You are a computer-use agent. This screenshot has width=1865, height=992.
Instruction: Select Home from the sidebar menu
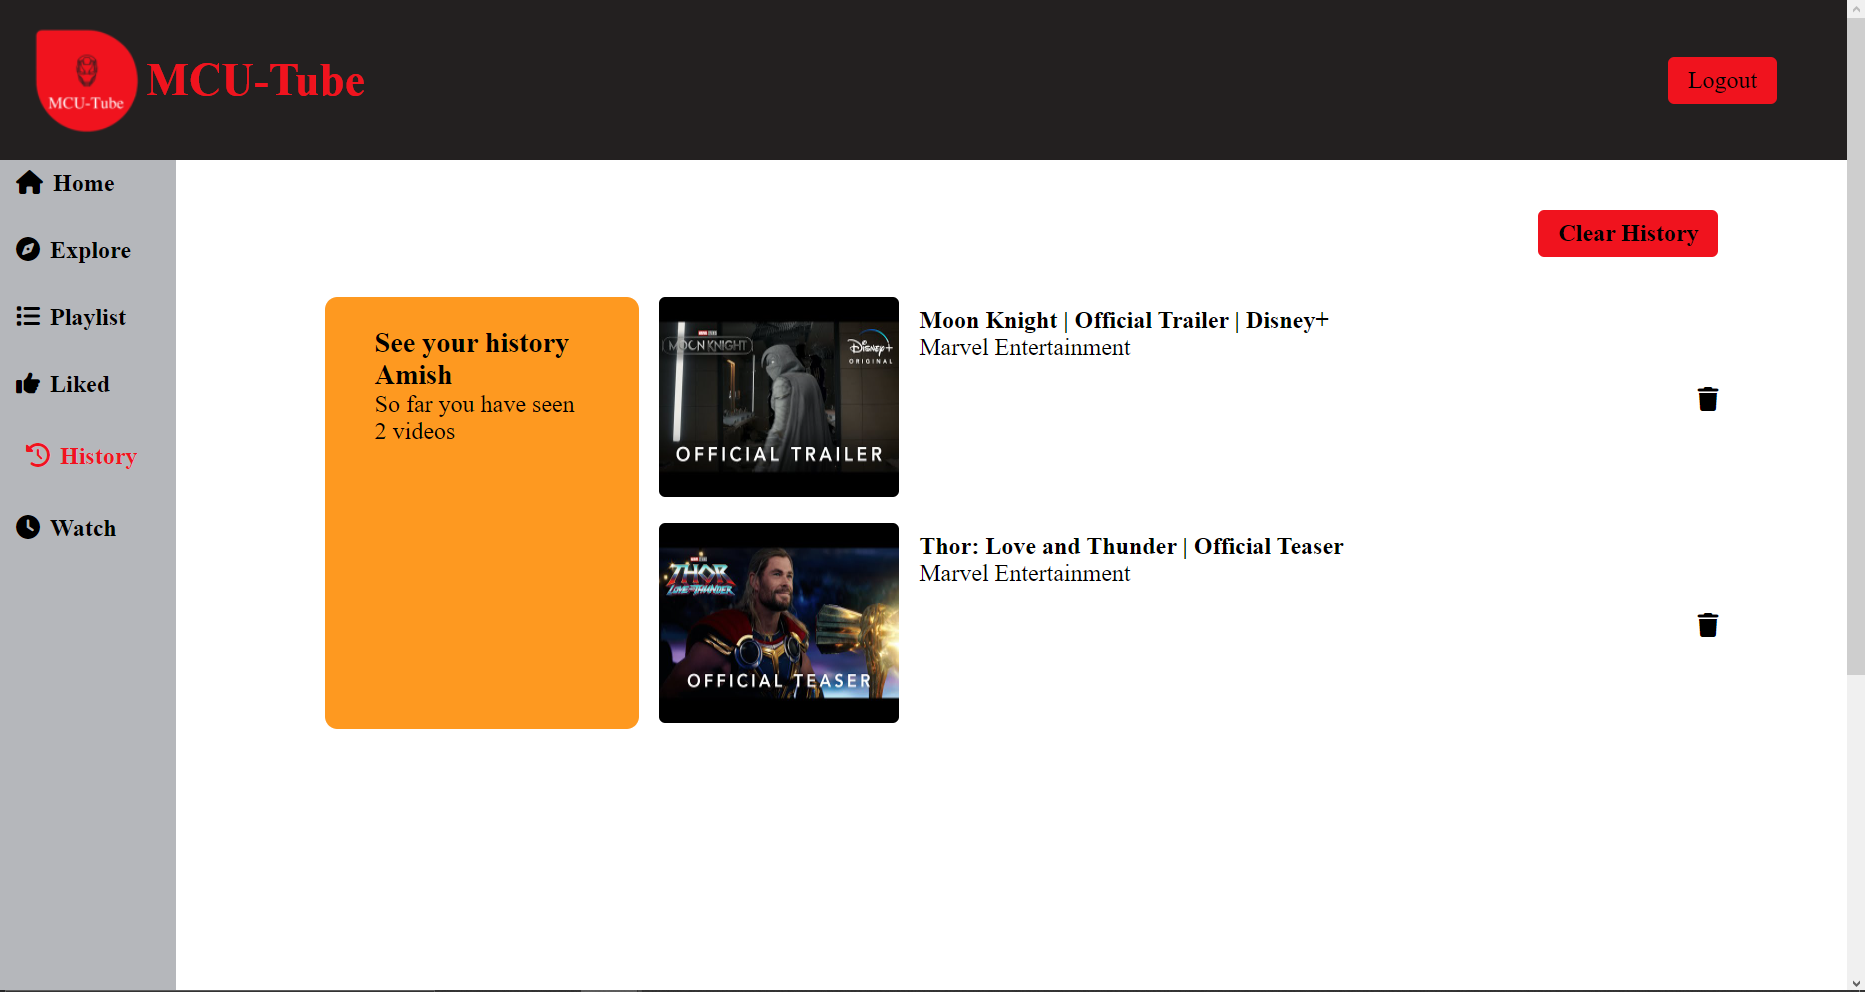[x=82, y=183]
